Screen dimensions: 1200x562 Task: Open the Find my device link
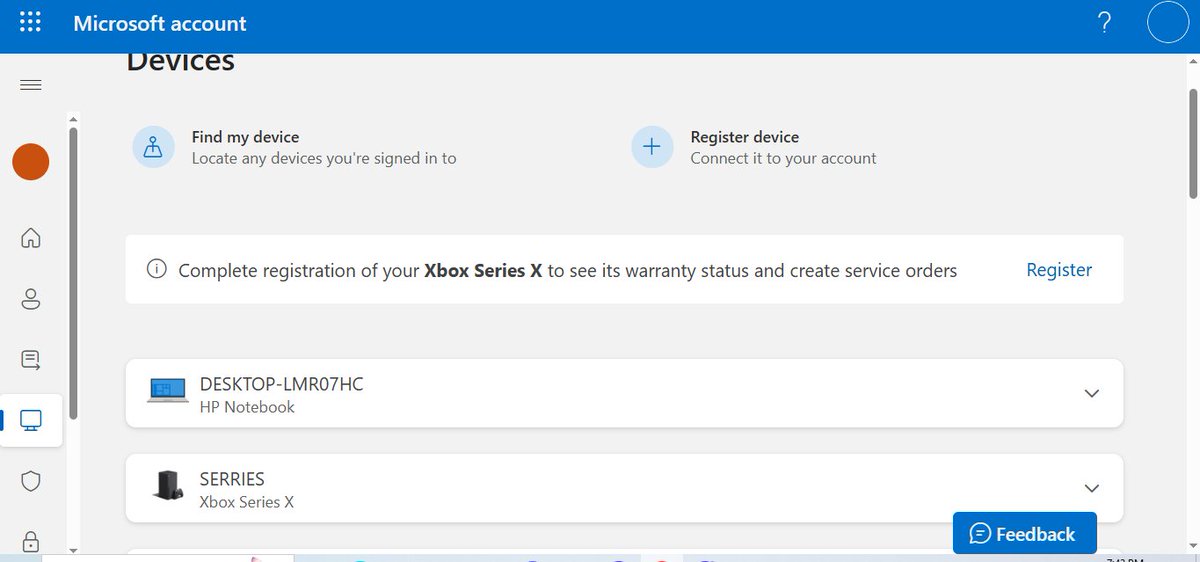(245, 137)
